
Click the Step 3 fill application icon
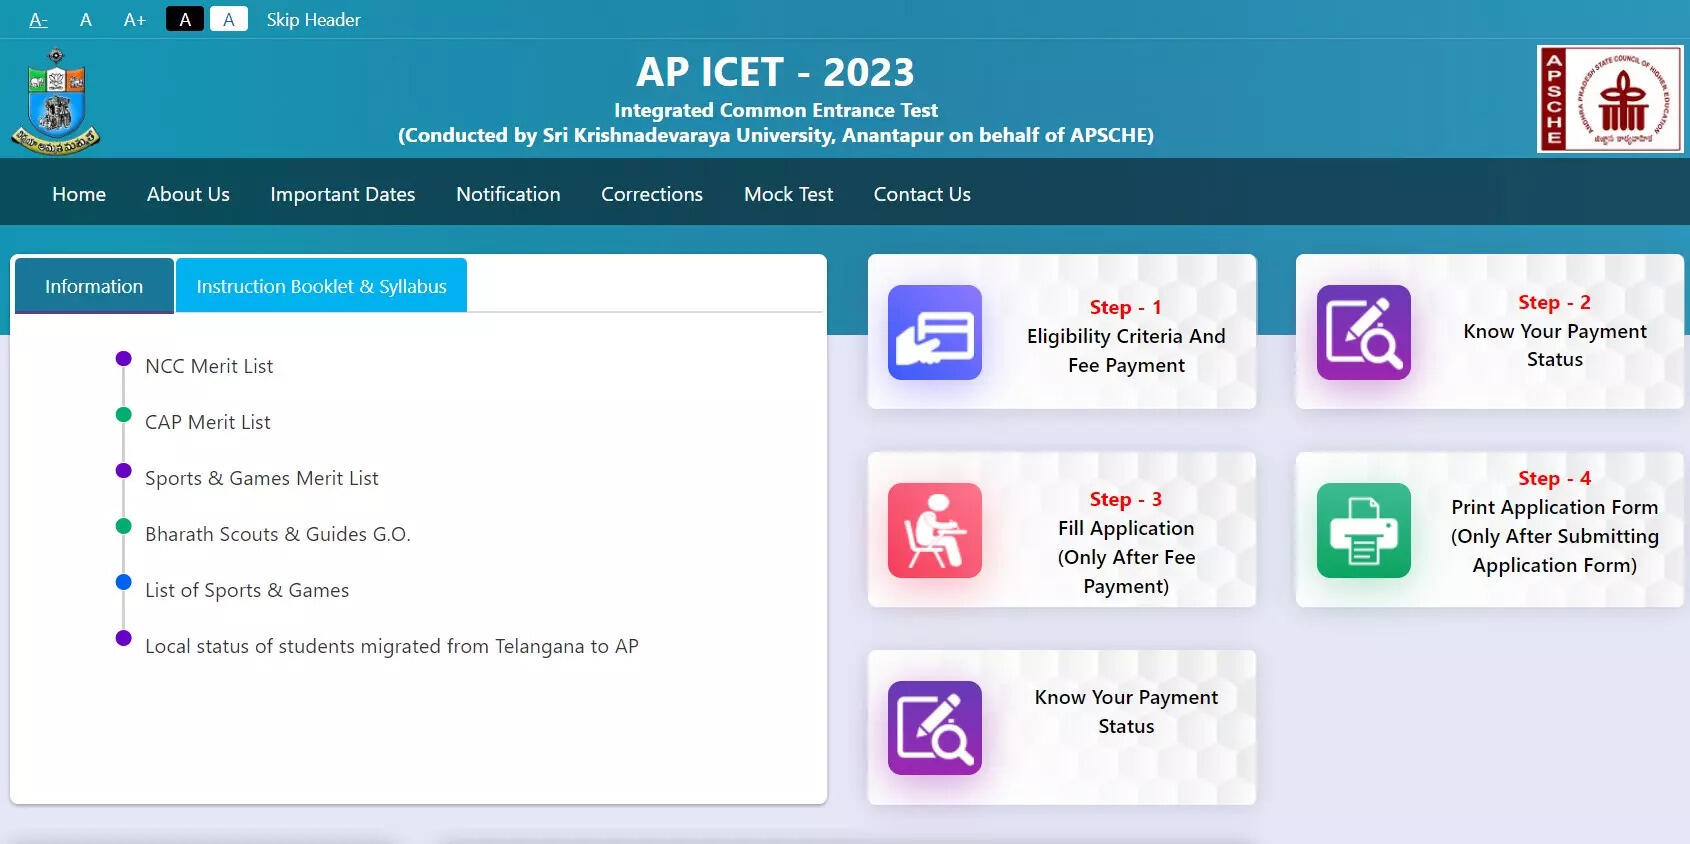[x=935, y=530]
